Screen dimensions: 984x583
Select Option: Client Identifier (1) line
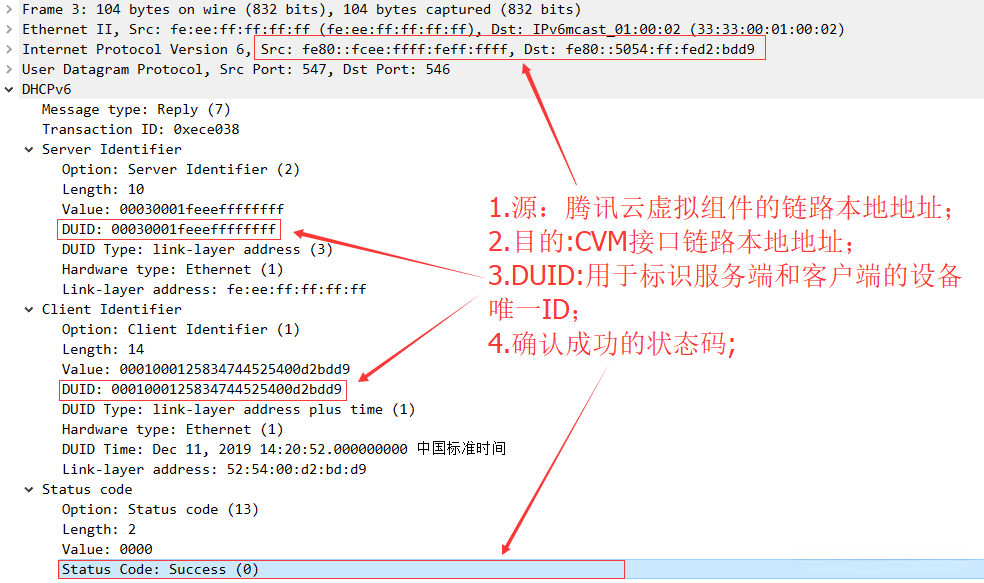tap(181, 329)
